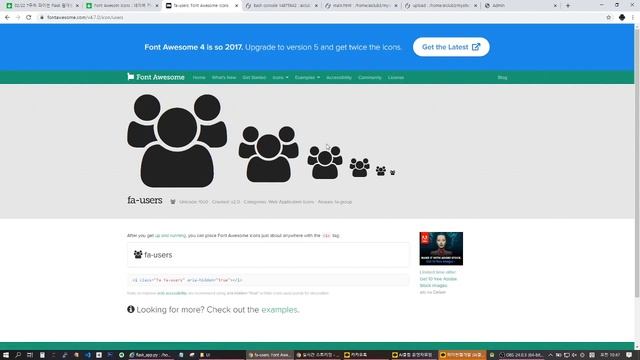Viewport: 640px width, 360px height.
Task: Open the taskbar search icon
Action: [18, 355]
